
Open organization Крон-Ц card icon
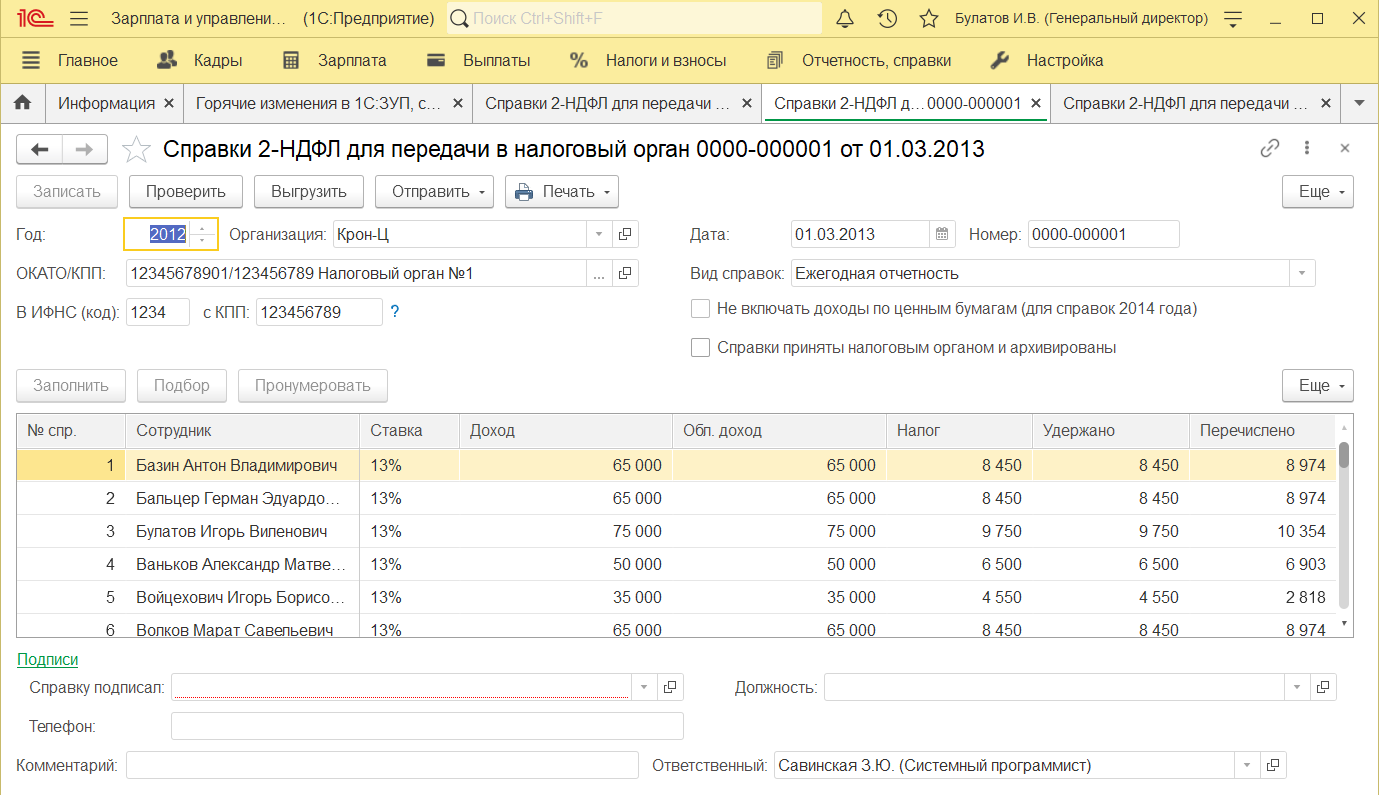[625, 234]
